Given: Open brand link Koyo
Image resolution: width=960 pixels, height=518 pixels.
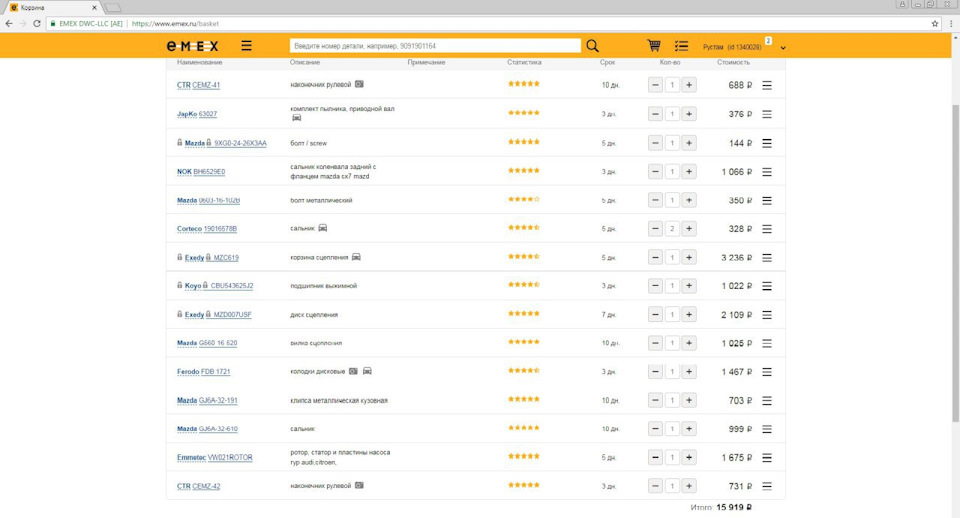Looking at the screenshot, I should [193, 286].
